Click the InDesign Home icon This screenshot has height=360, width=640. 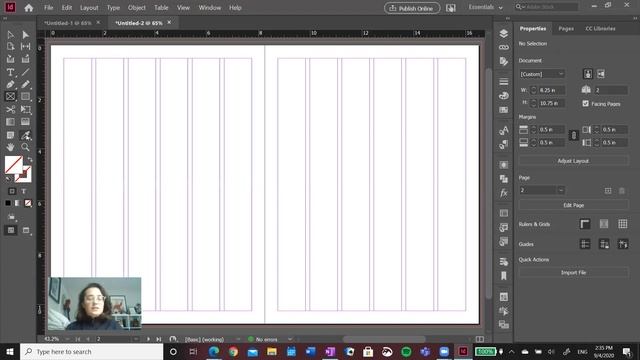click(29, 8)
